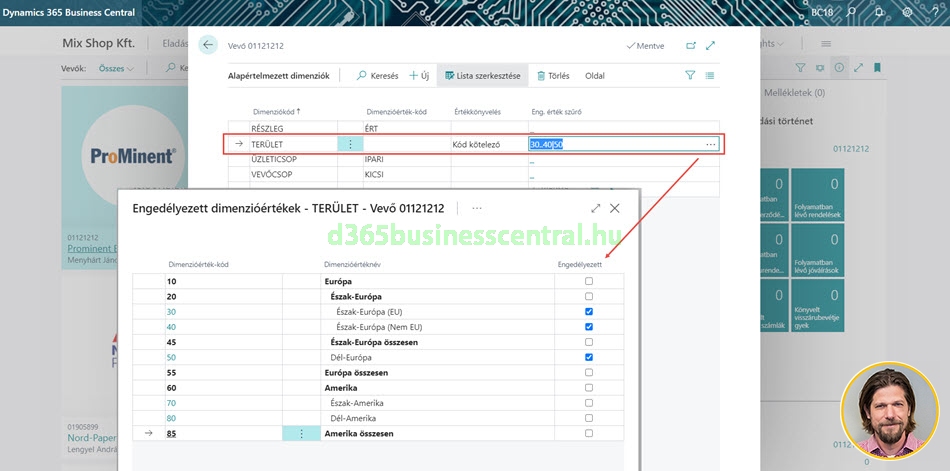
Task: Click the ProMinent customer logo thumbnail
Action: (133, 156)
